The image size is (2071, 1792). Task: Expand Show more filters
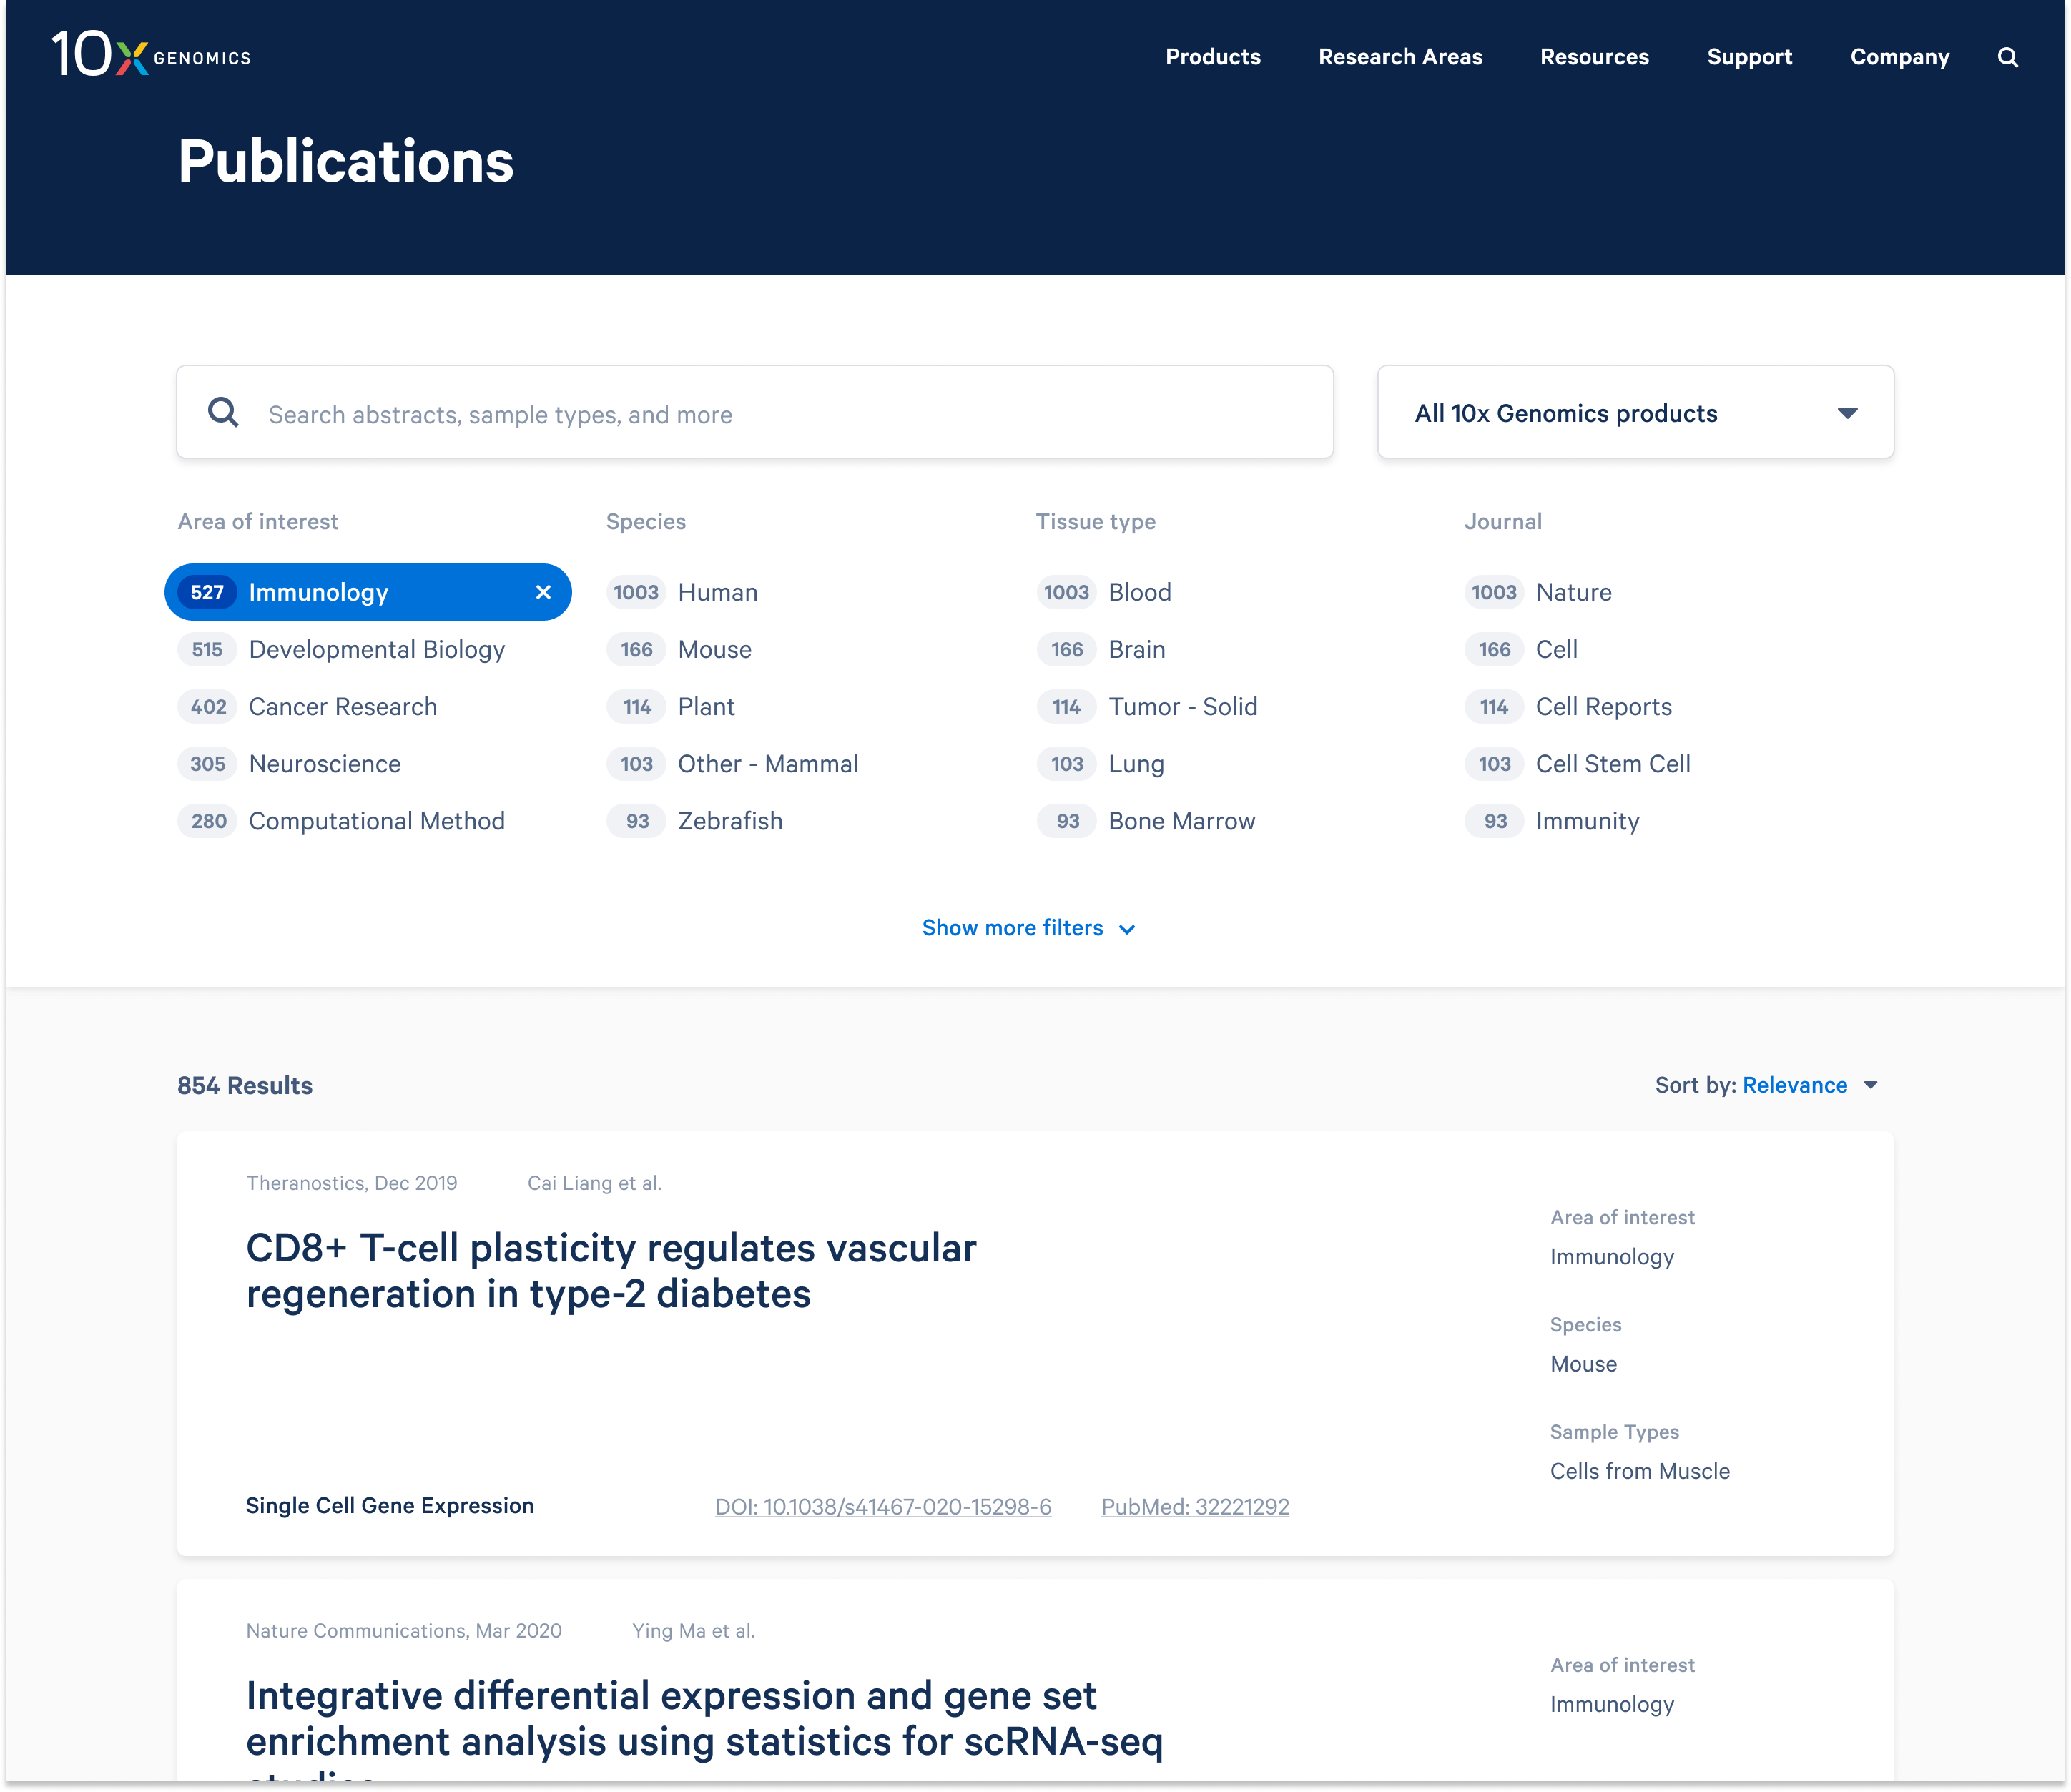[1012, 928]
